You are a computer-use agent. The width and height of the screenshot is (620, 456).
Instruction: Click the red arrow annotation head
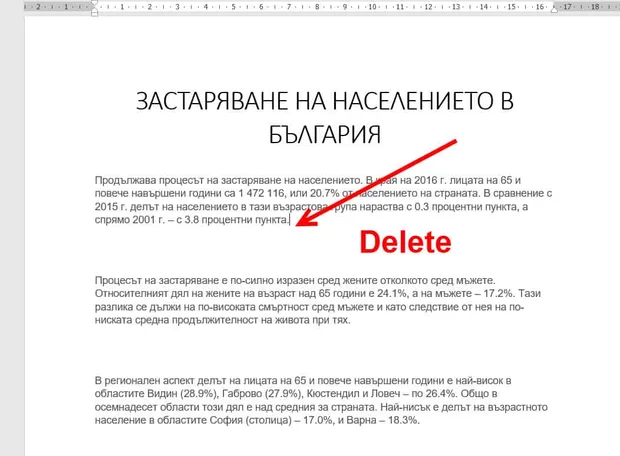click(306, 221)
